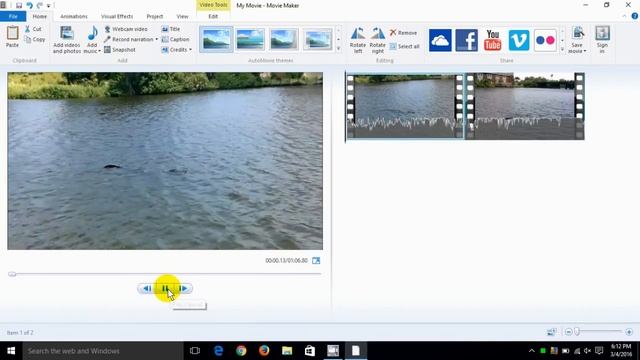
Task: Step to the next frame
Action: tap(183, 289)
